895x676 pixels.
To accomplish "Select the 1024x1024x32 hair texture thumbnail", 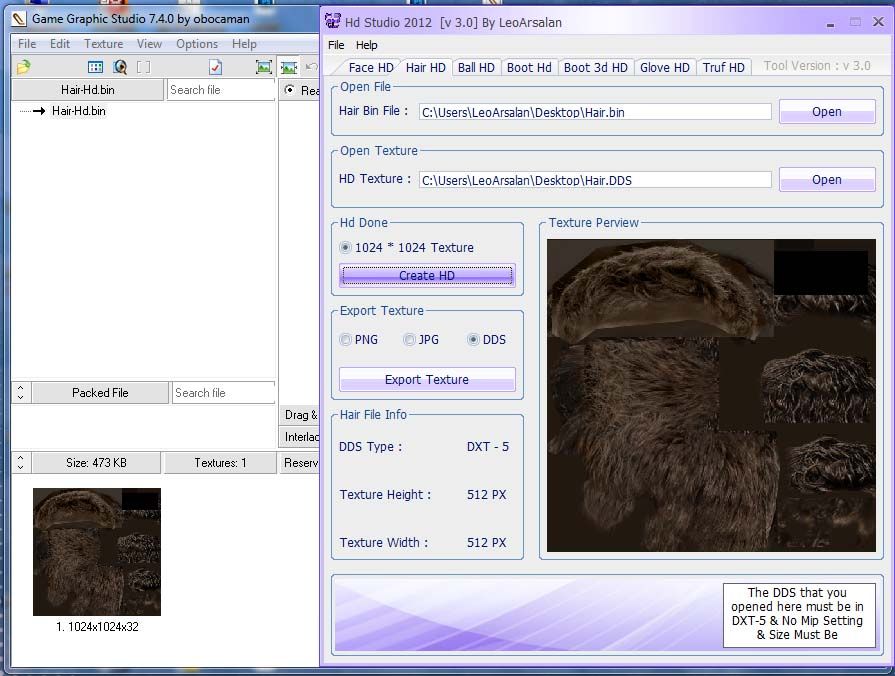I will [x=97, y=552].
